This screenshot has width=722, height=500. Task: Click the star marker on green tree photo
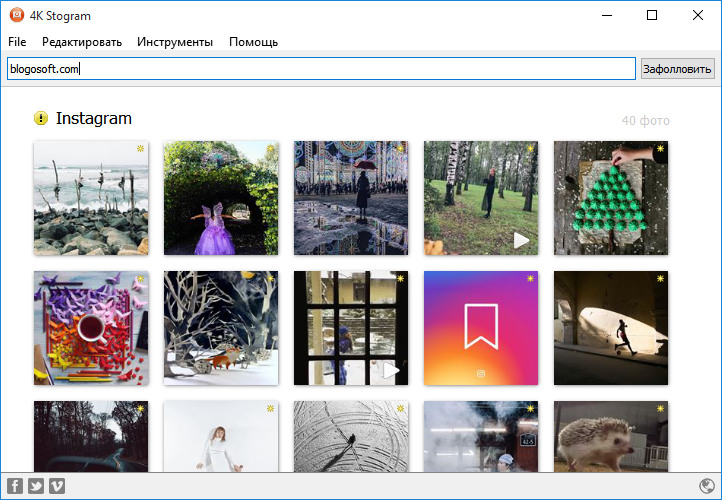point(660,149)
